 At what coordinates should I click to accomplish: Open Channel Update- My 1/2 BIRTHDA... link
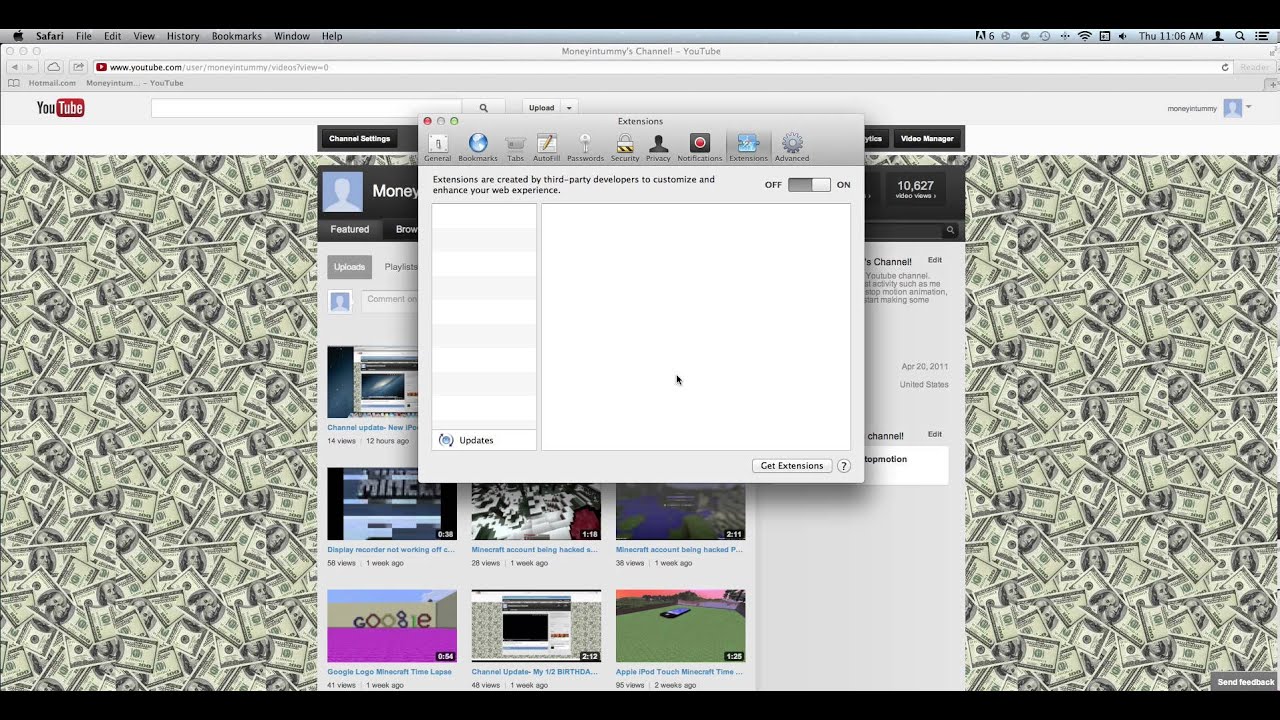(535, 672)
